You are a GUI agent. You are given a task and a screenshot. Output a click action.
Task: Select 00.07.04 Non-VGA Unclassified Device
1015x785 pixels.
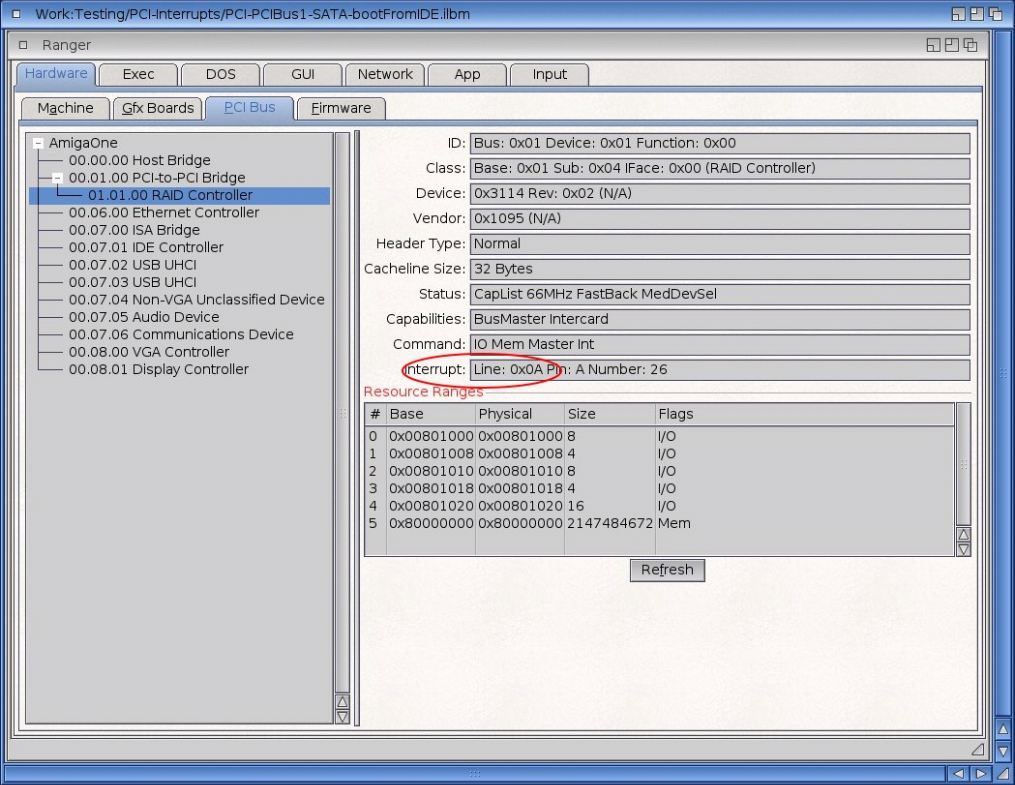tap(197, 300)
